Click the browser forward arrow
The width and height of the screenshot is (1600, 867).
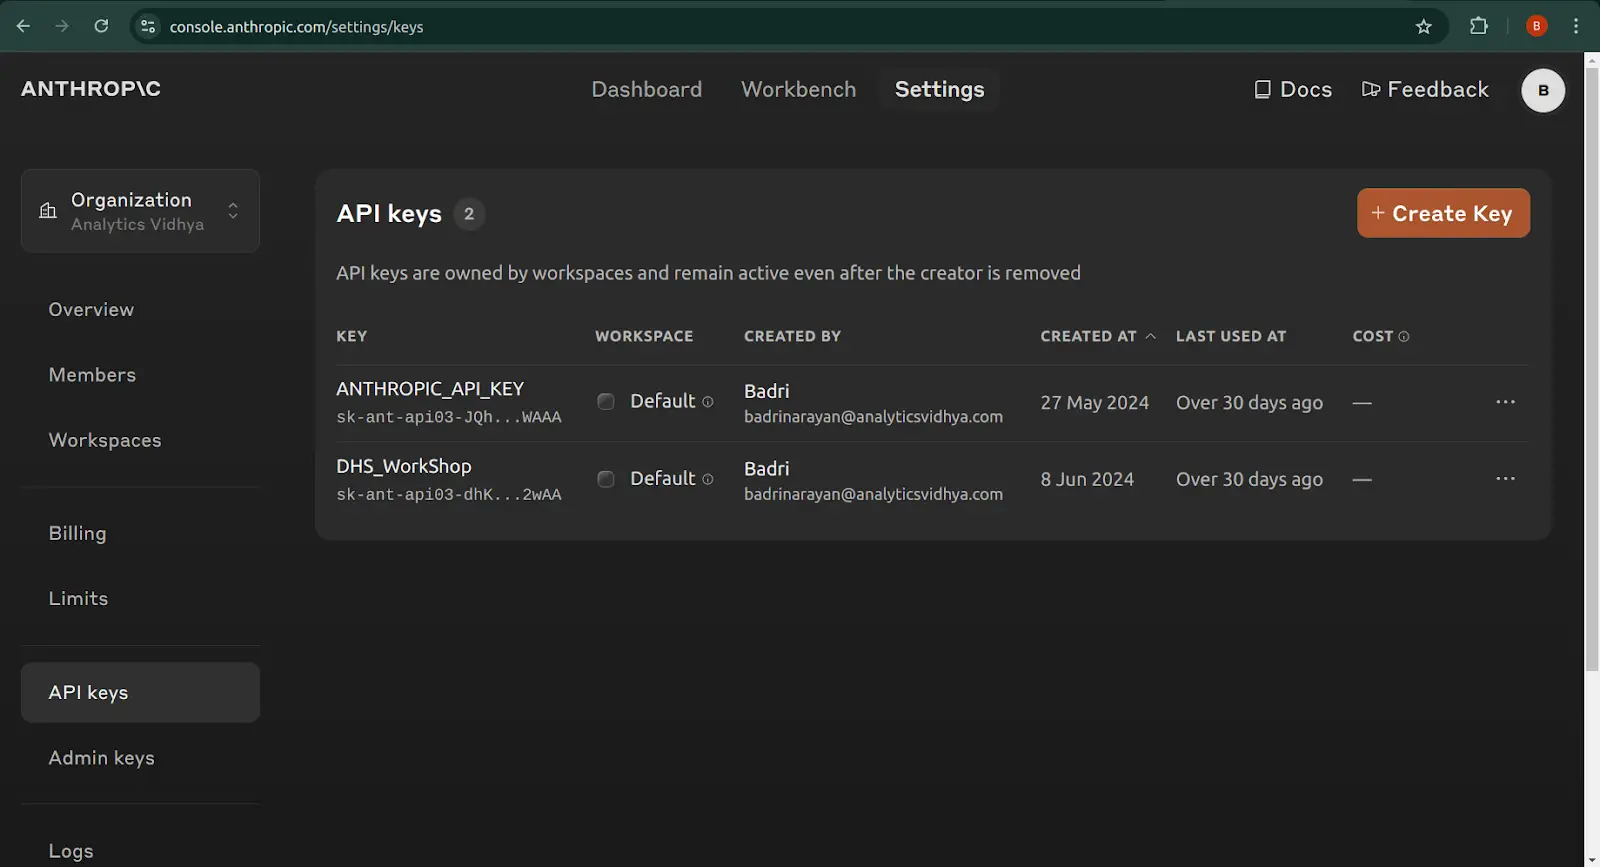point(62,26)
